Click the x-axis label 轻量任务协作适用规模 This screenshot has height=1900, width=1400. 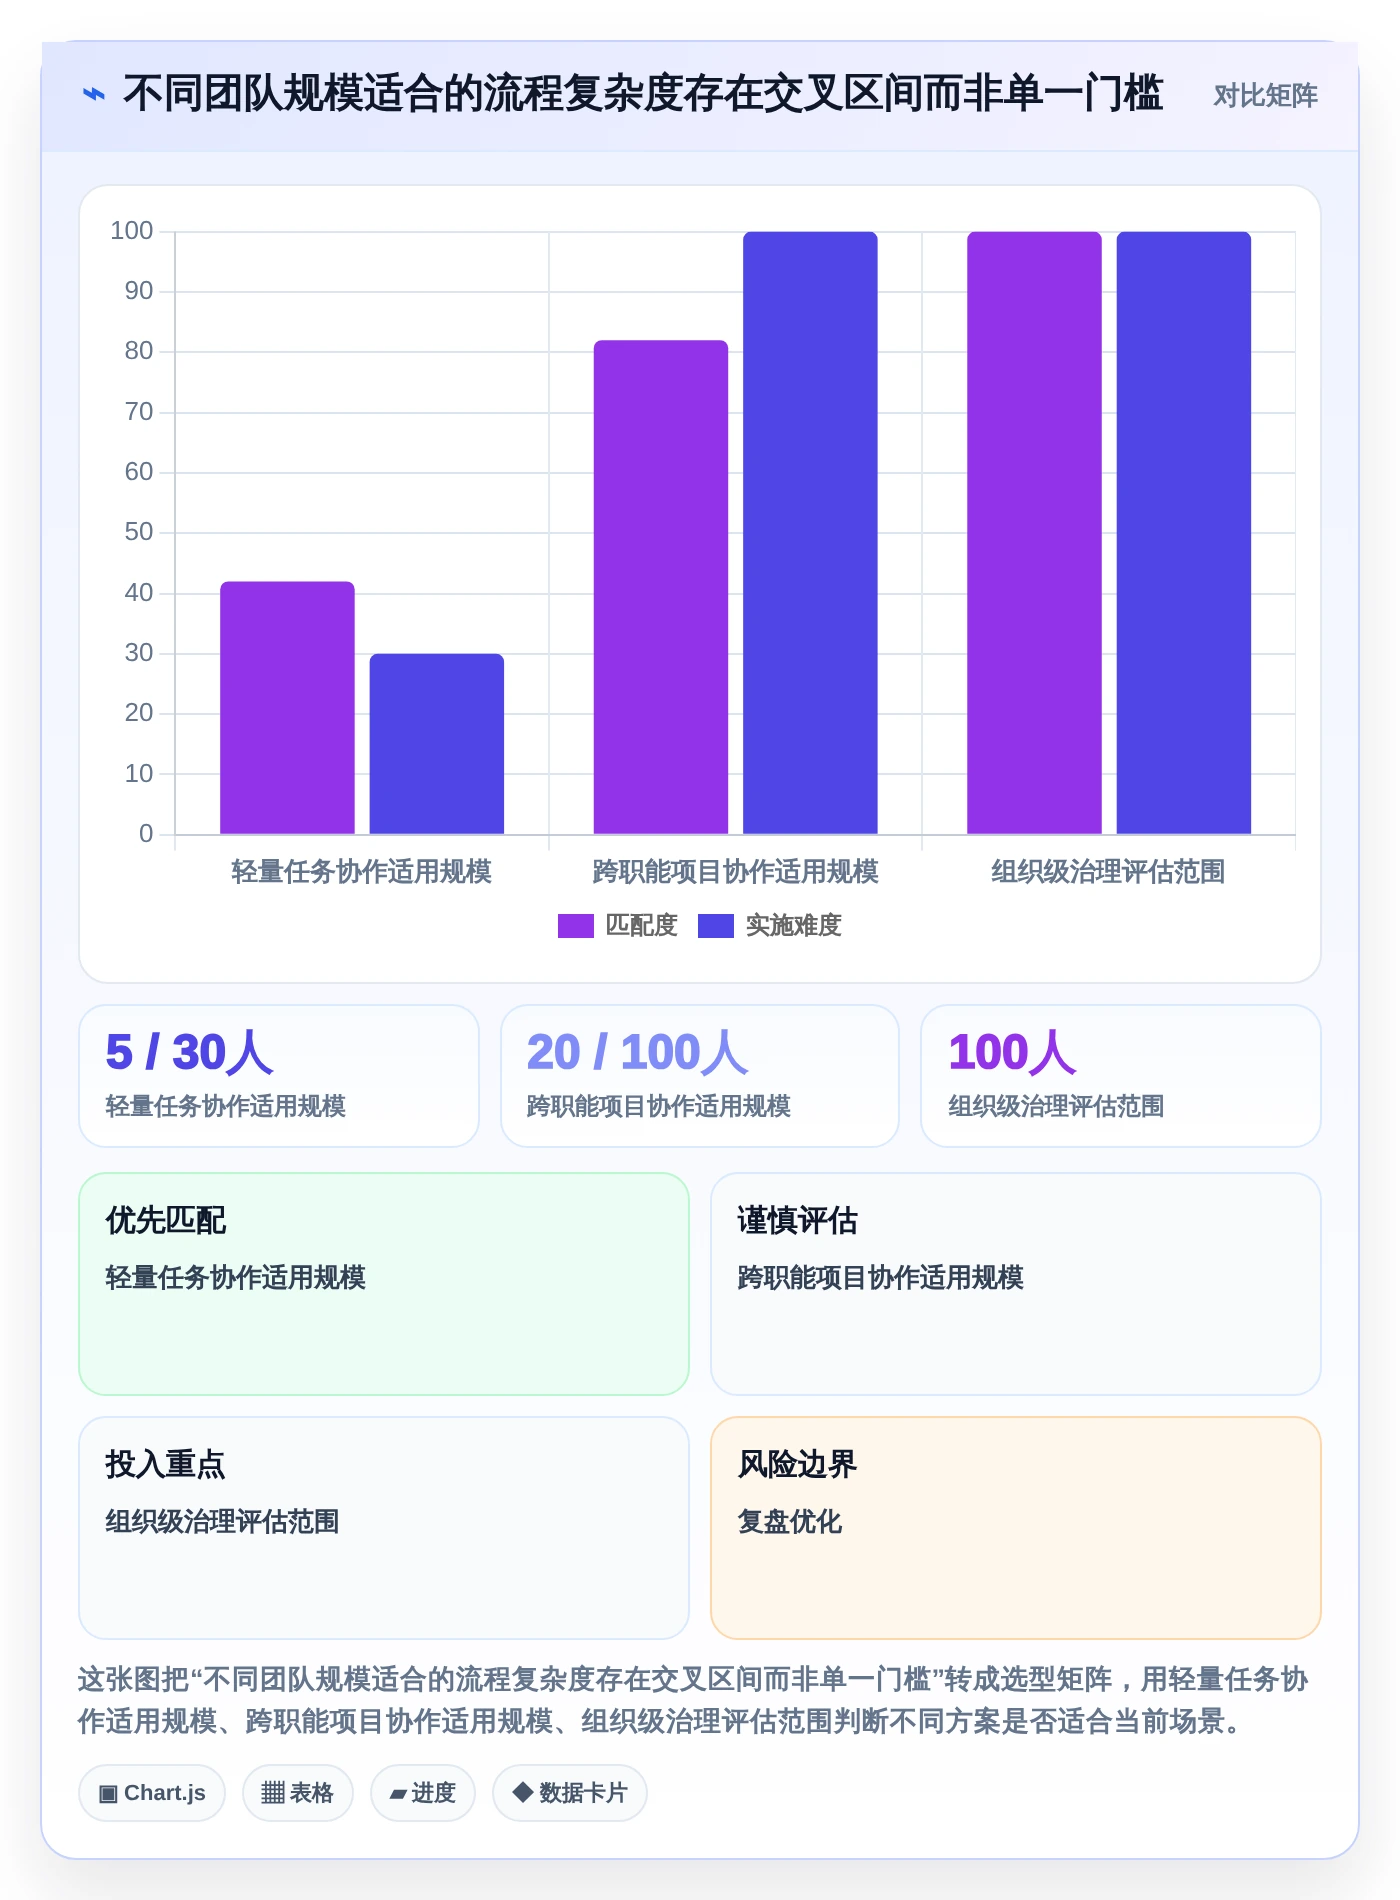361,872
